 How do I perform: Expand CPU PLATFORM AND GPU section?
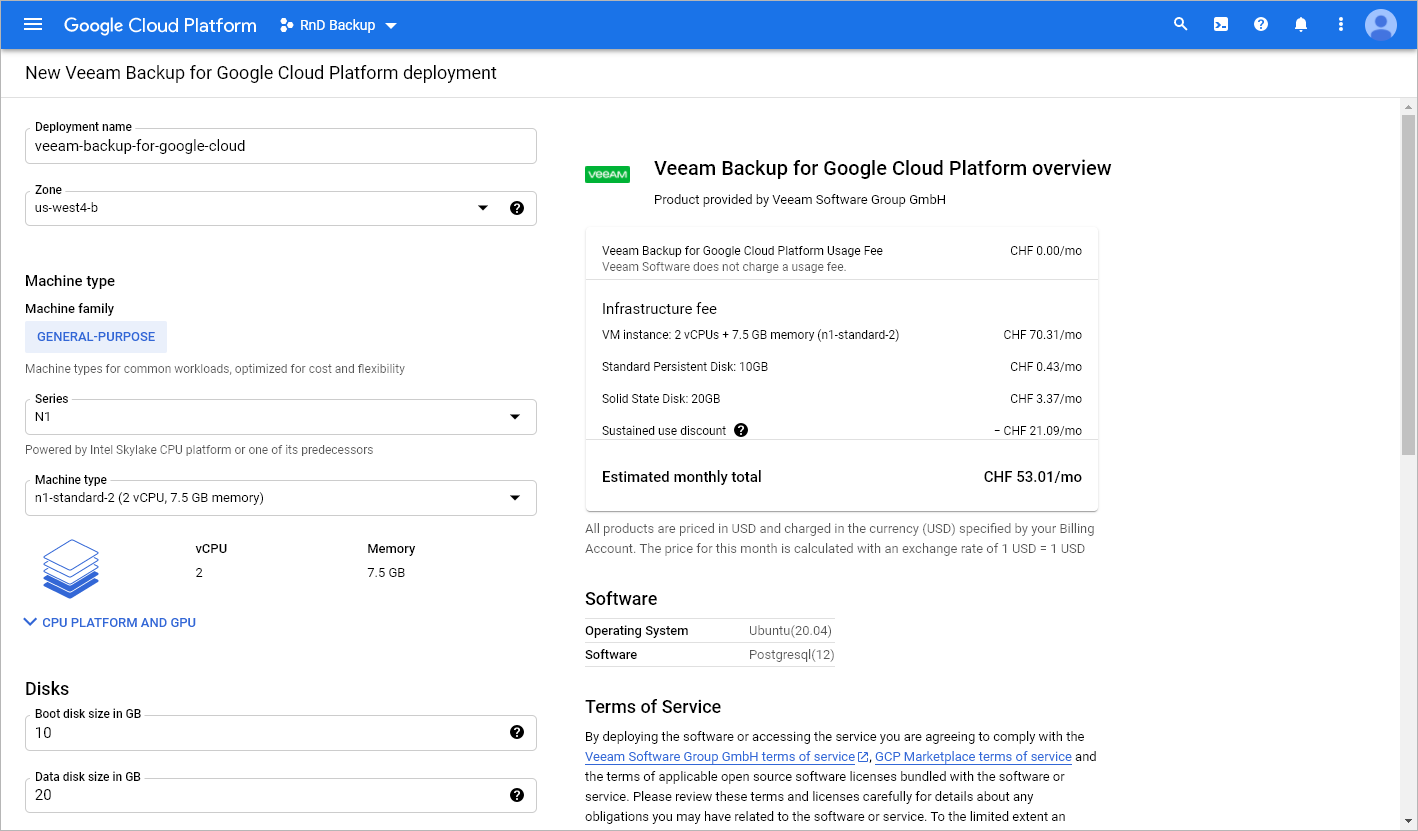click(x=109, y=622)
